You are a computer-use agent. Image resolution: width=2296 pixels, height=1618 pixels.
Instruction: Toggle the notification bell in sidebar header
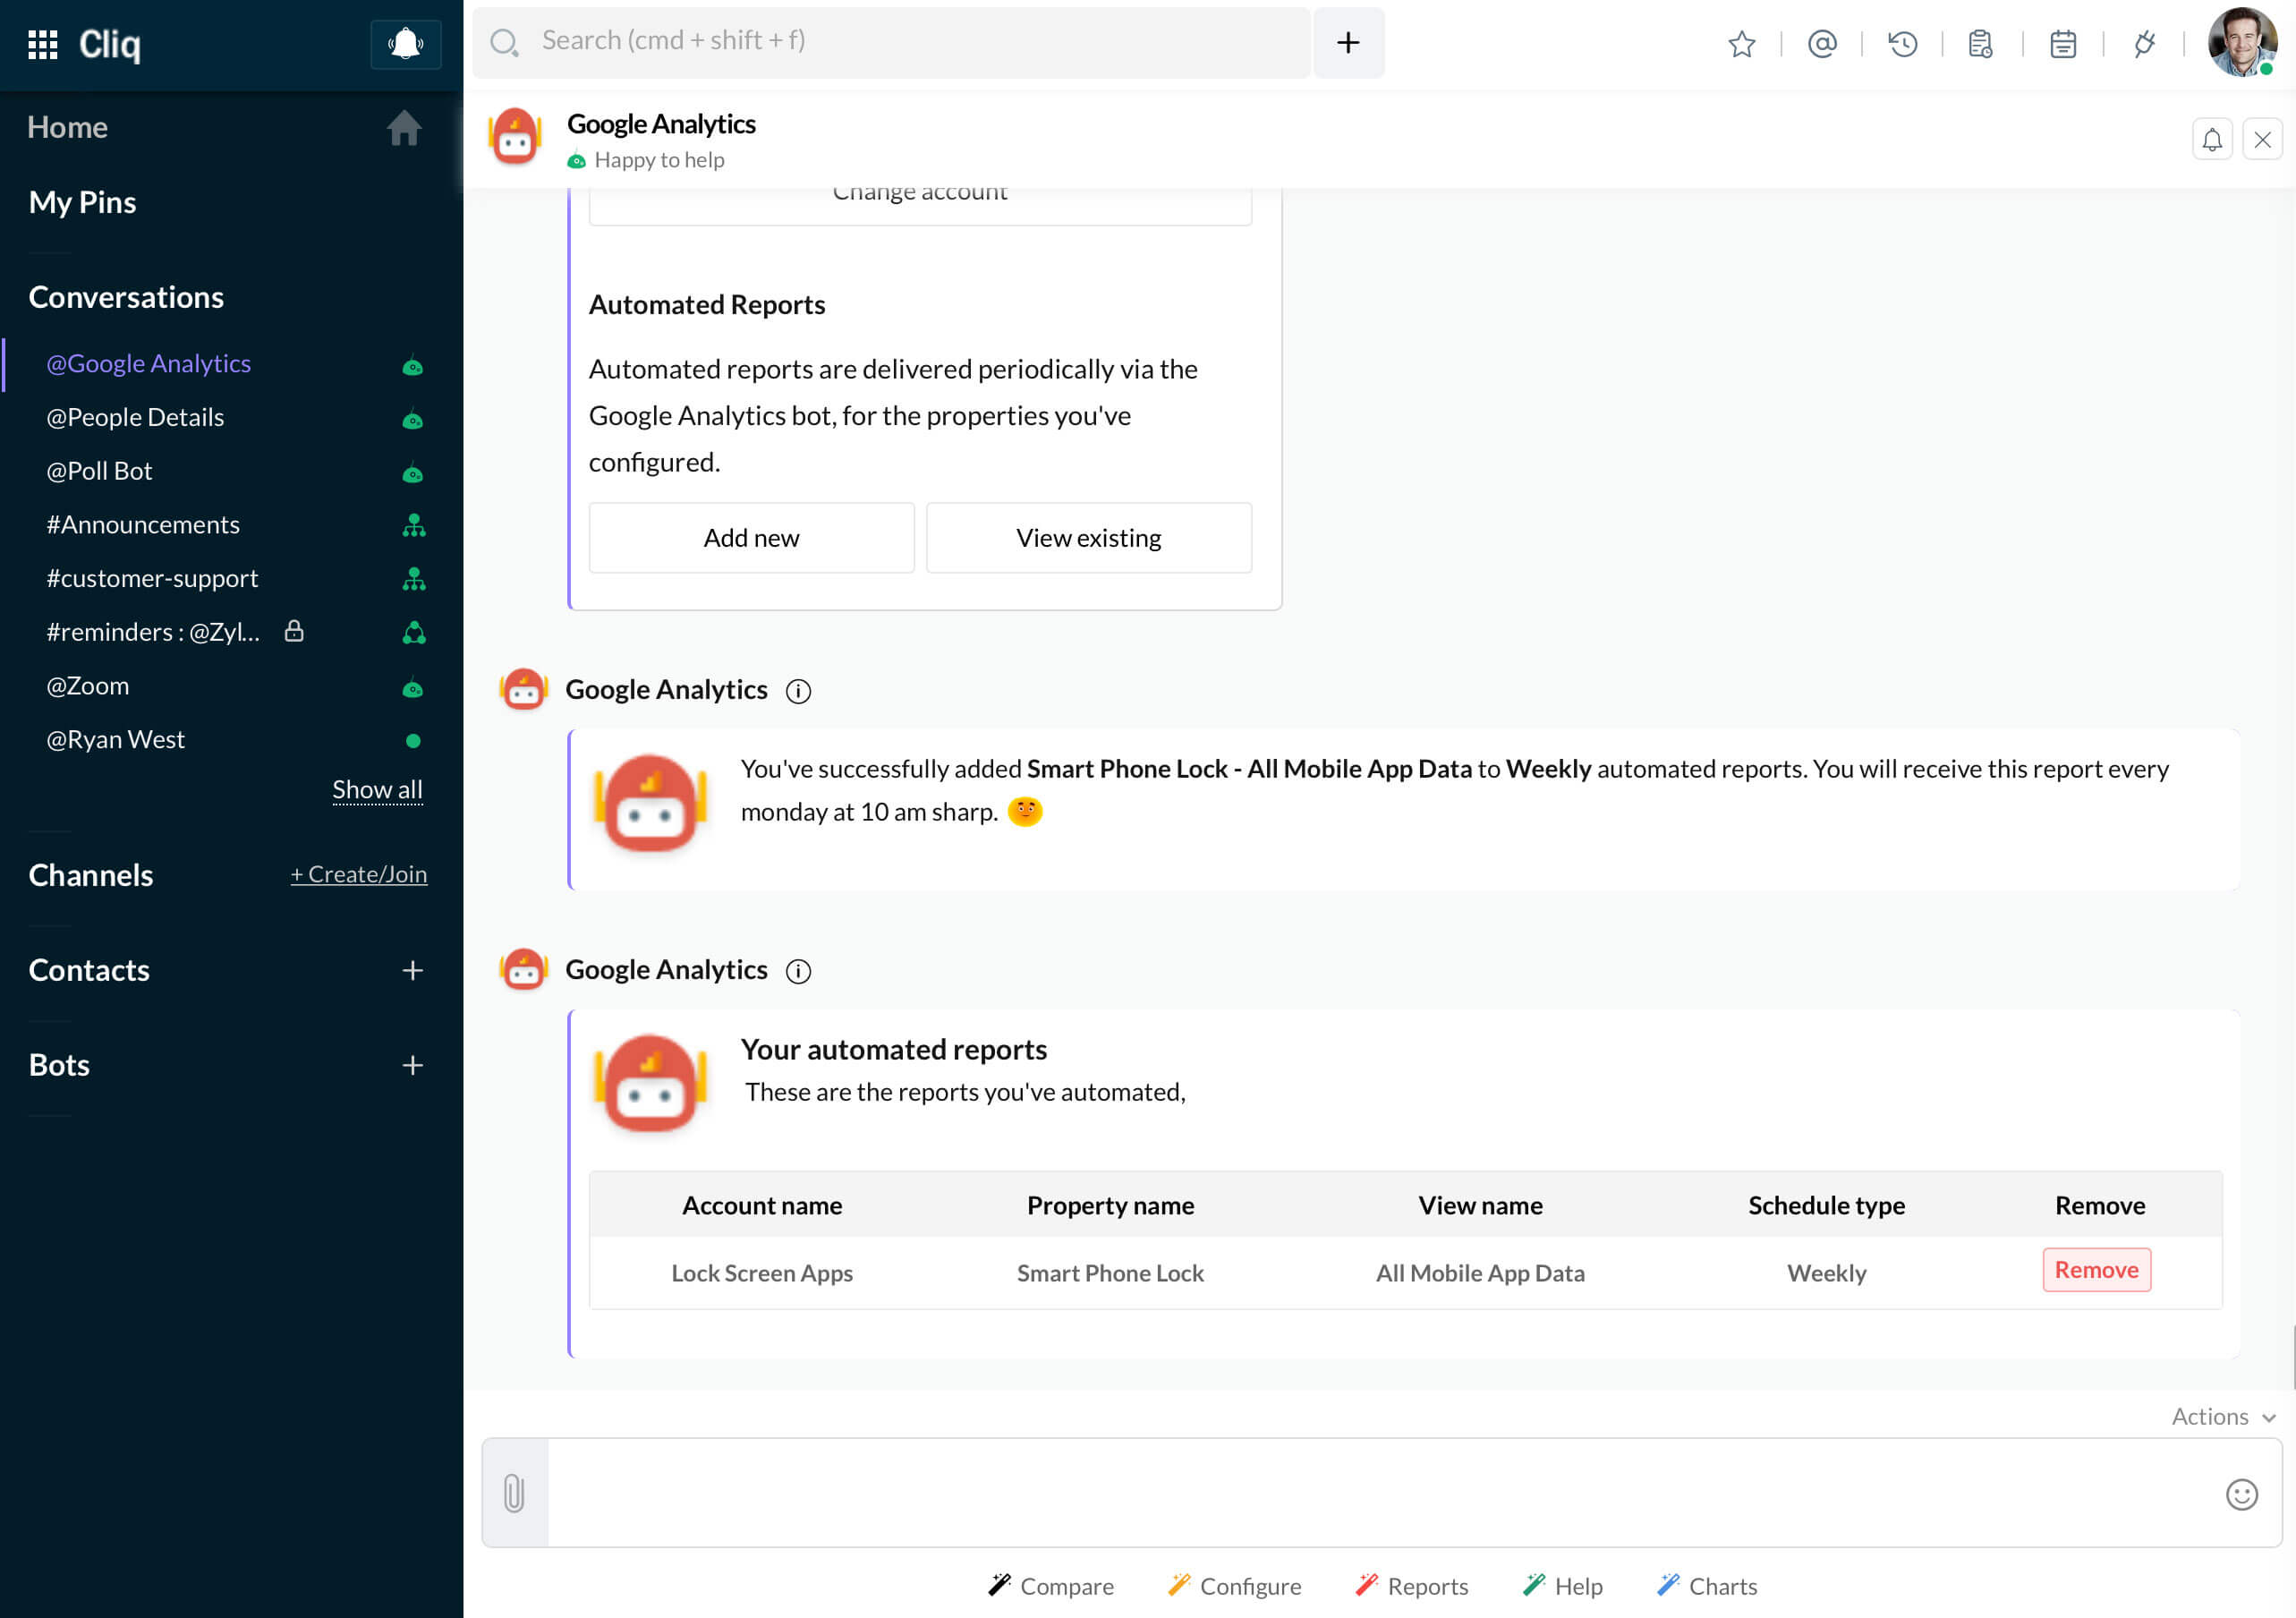[405, 44]
